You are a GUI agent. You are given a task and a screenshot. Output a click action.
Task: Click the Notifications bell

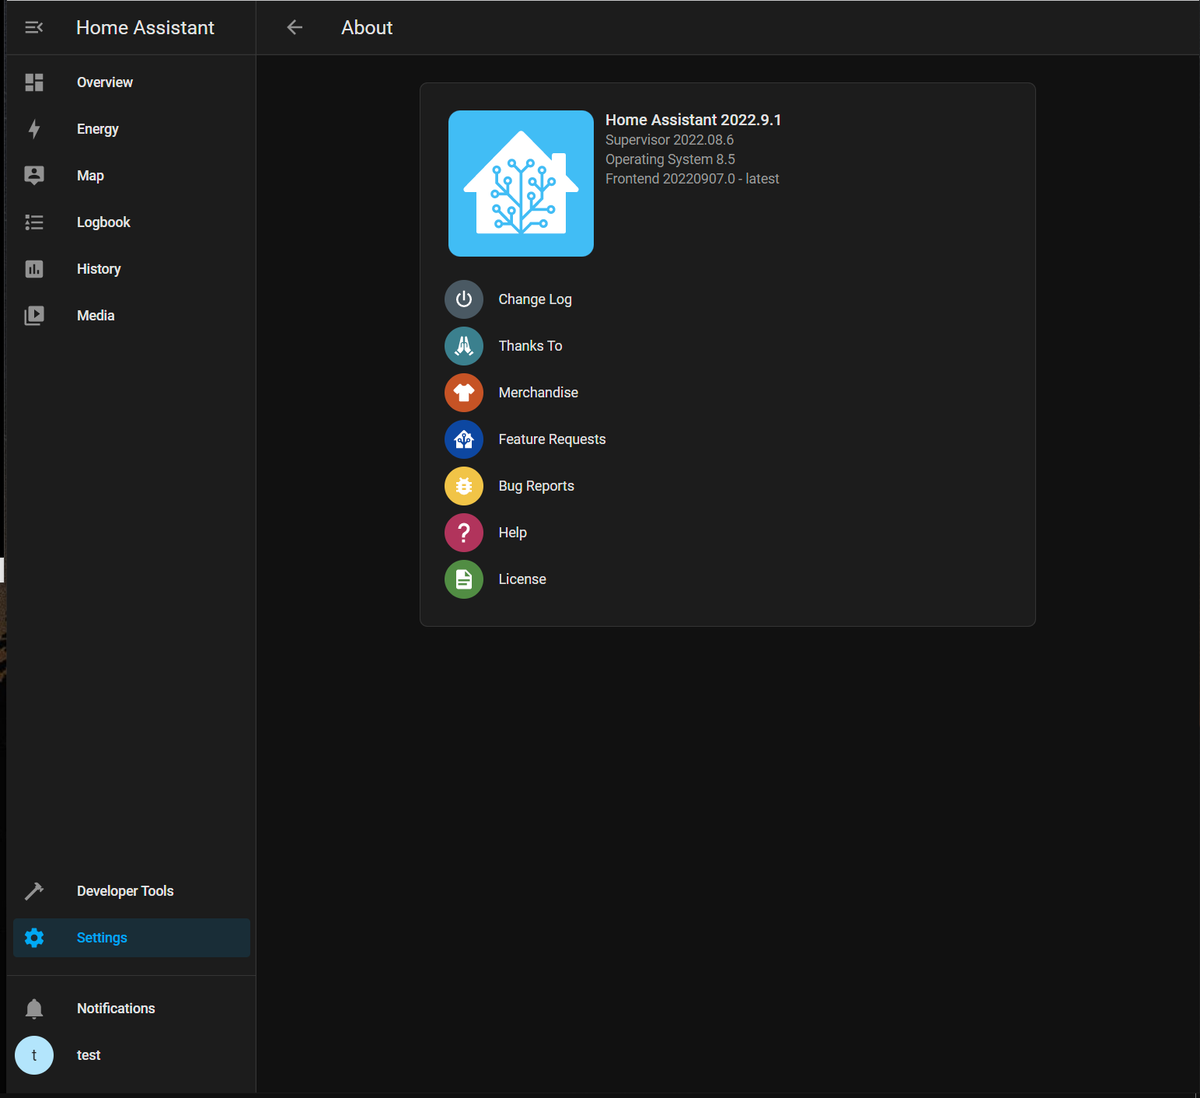pos(34,1008)
